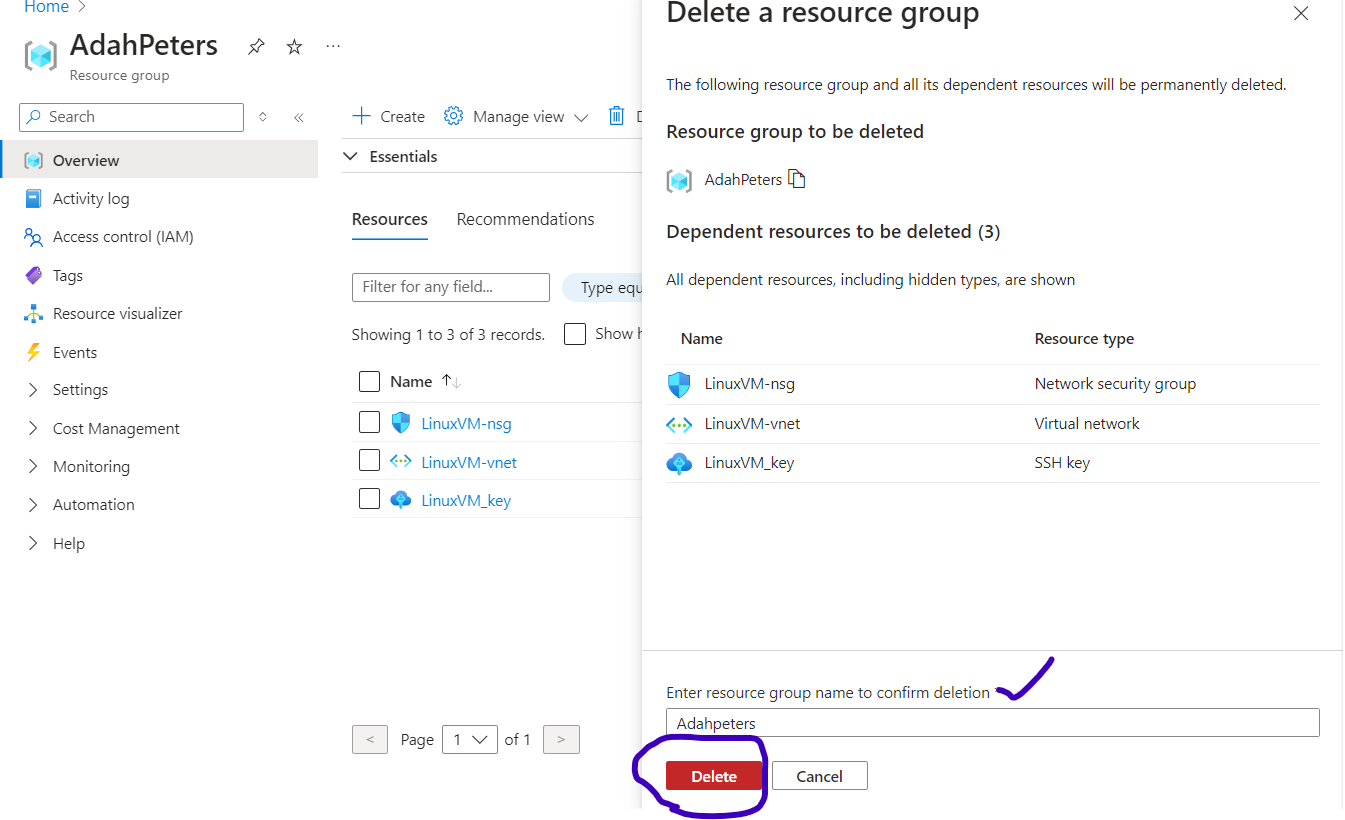Screen dimensions: 1345x820
Task: Copy the AdahPeters resource group name
Action: point(797,179)
